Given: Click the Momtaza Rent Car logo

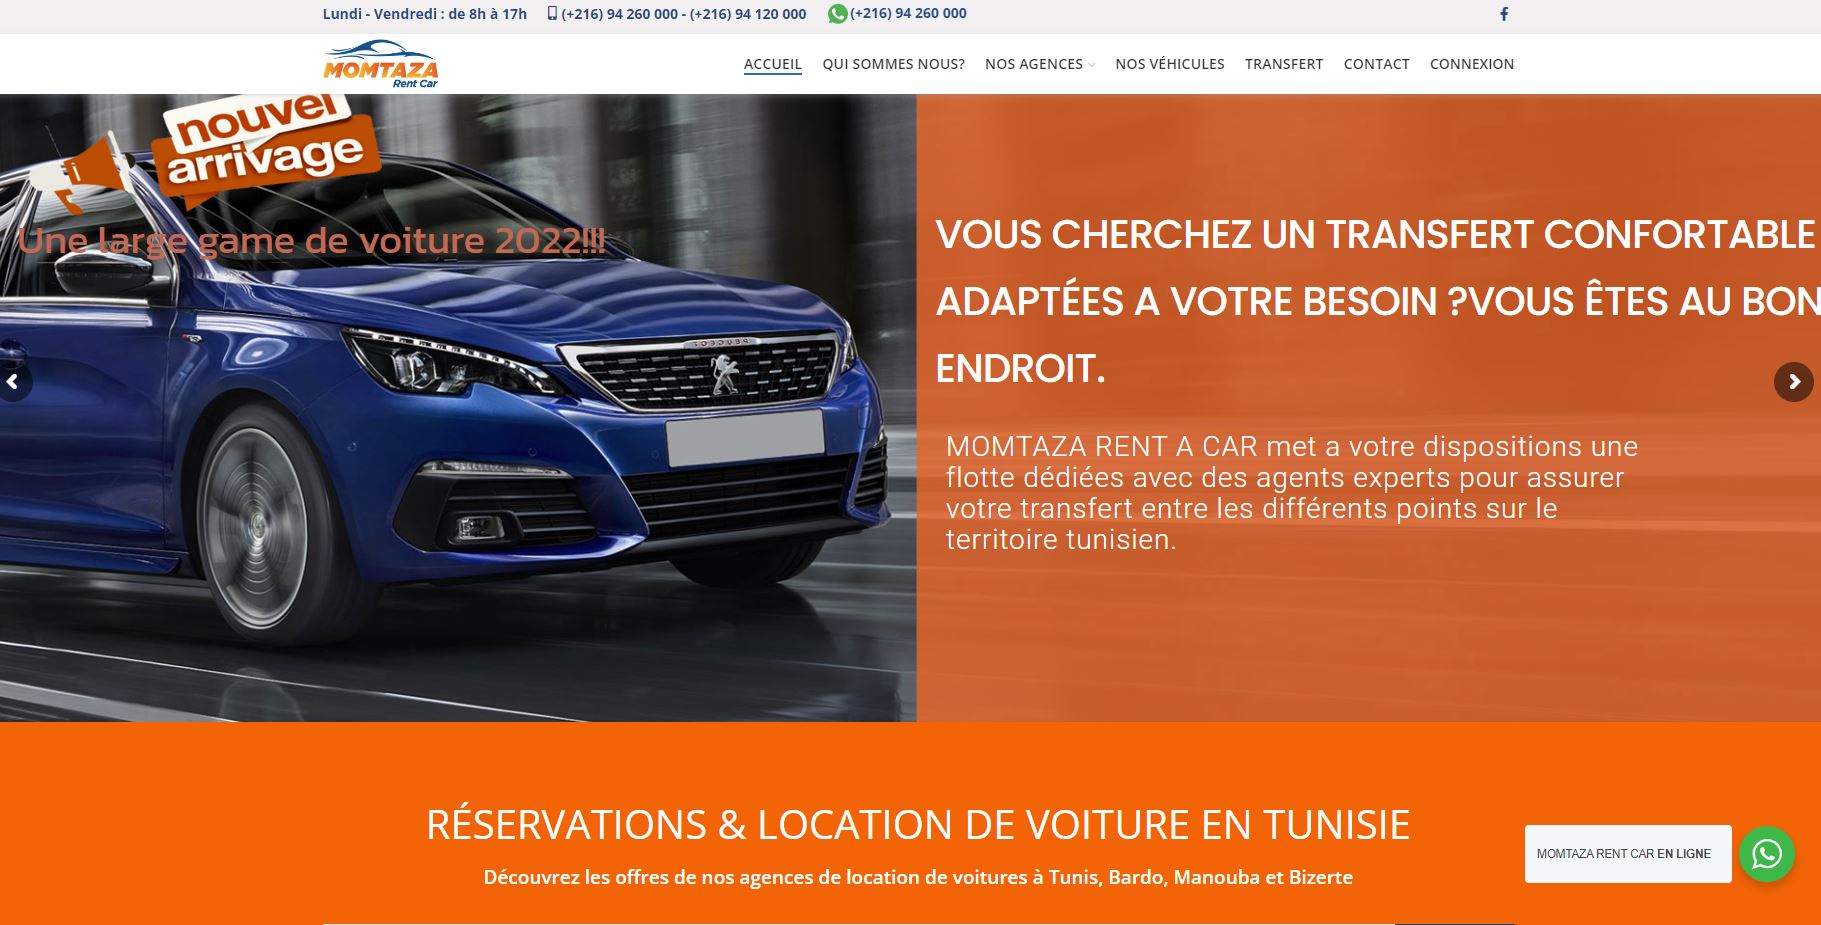Looking at the screenshot, I should [x=383, y=63].
